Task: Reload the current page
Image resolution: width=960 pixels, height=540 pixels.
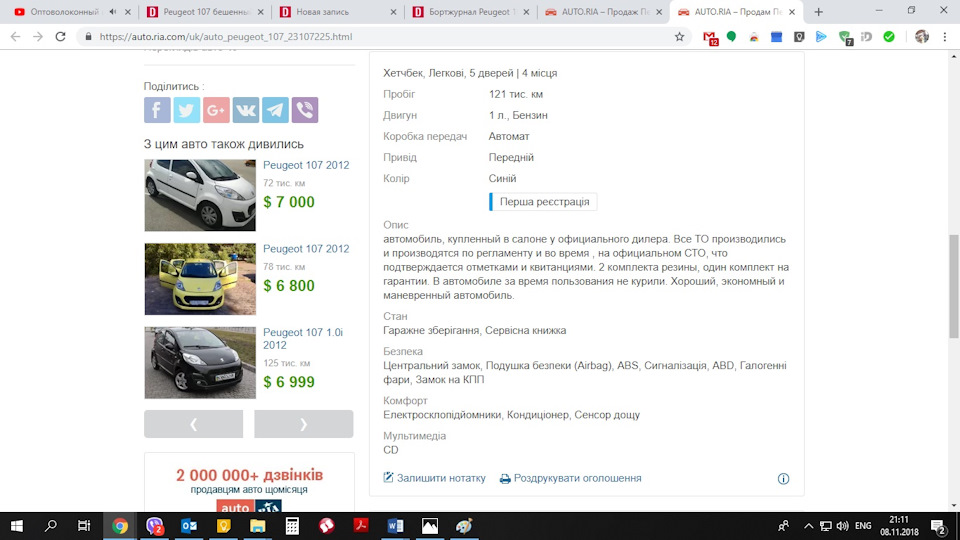Action: point(60,37)
